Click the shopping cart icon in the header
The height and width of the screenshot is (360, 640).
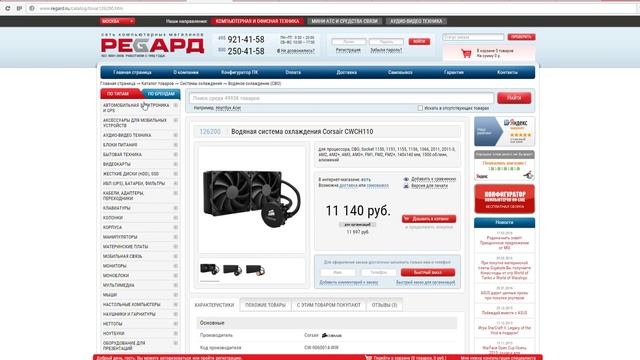coord(466,53)
